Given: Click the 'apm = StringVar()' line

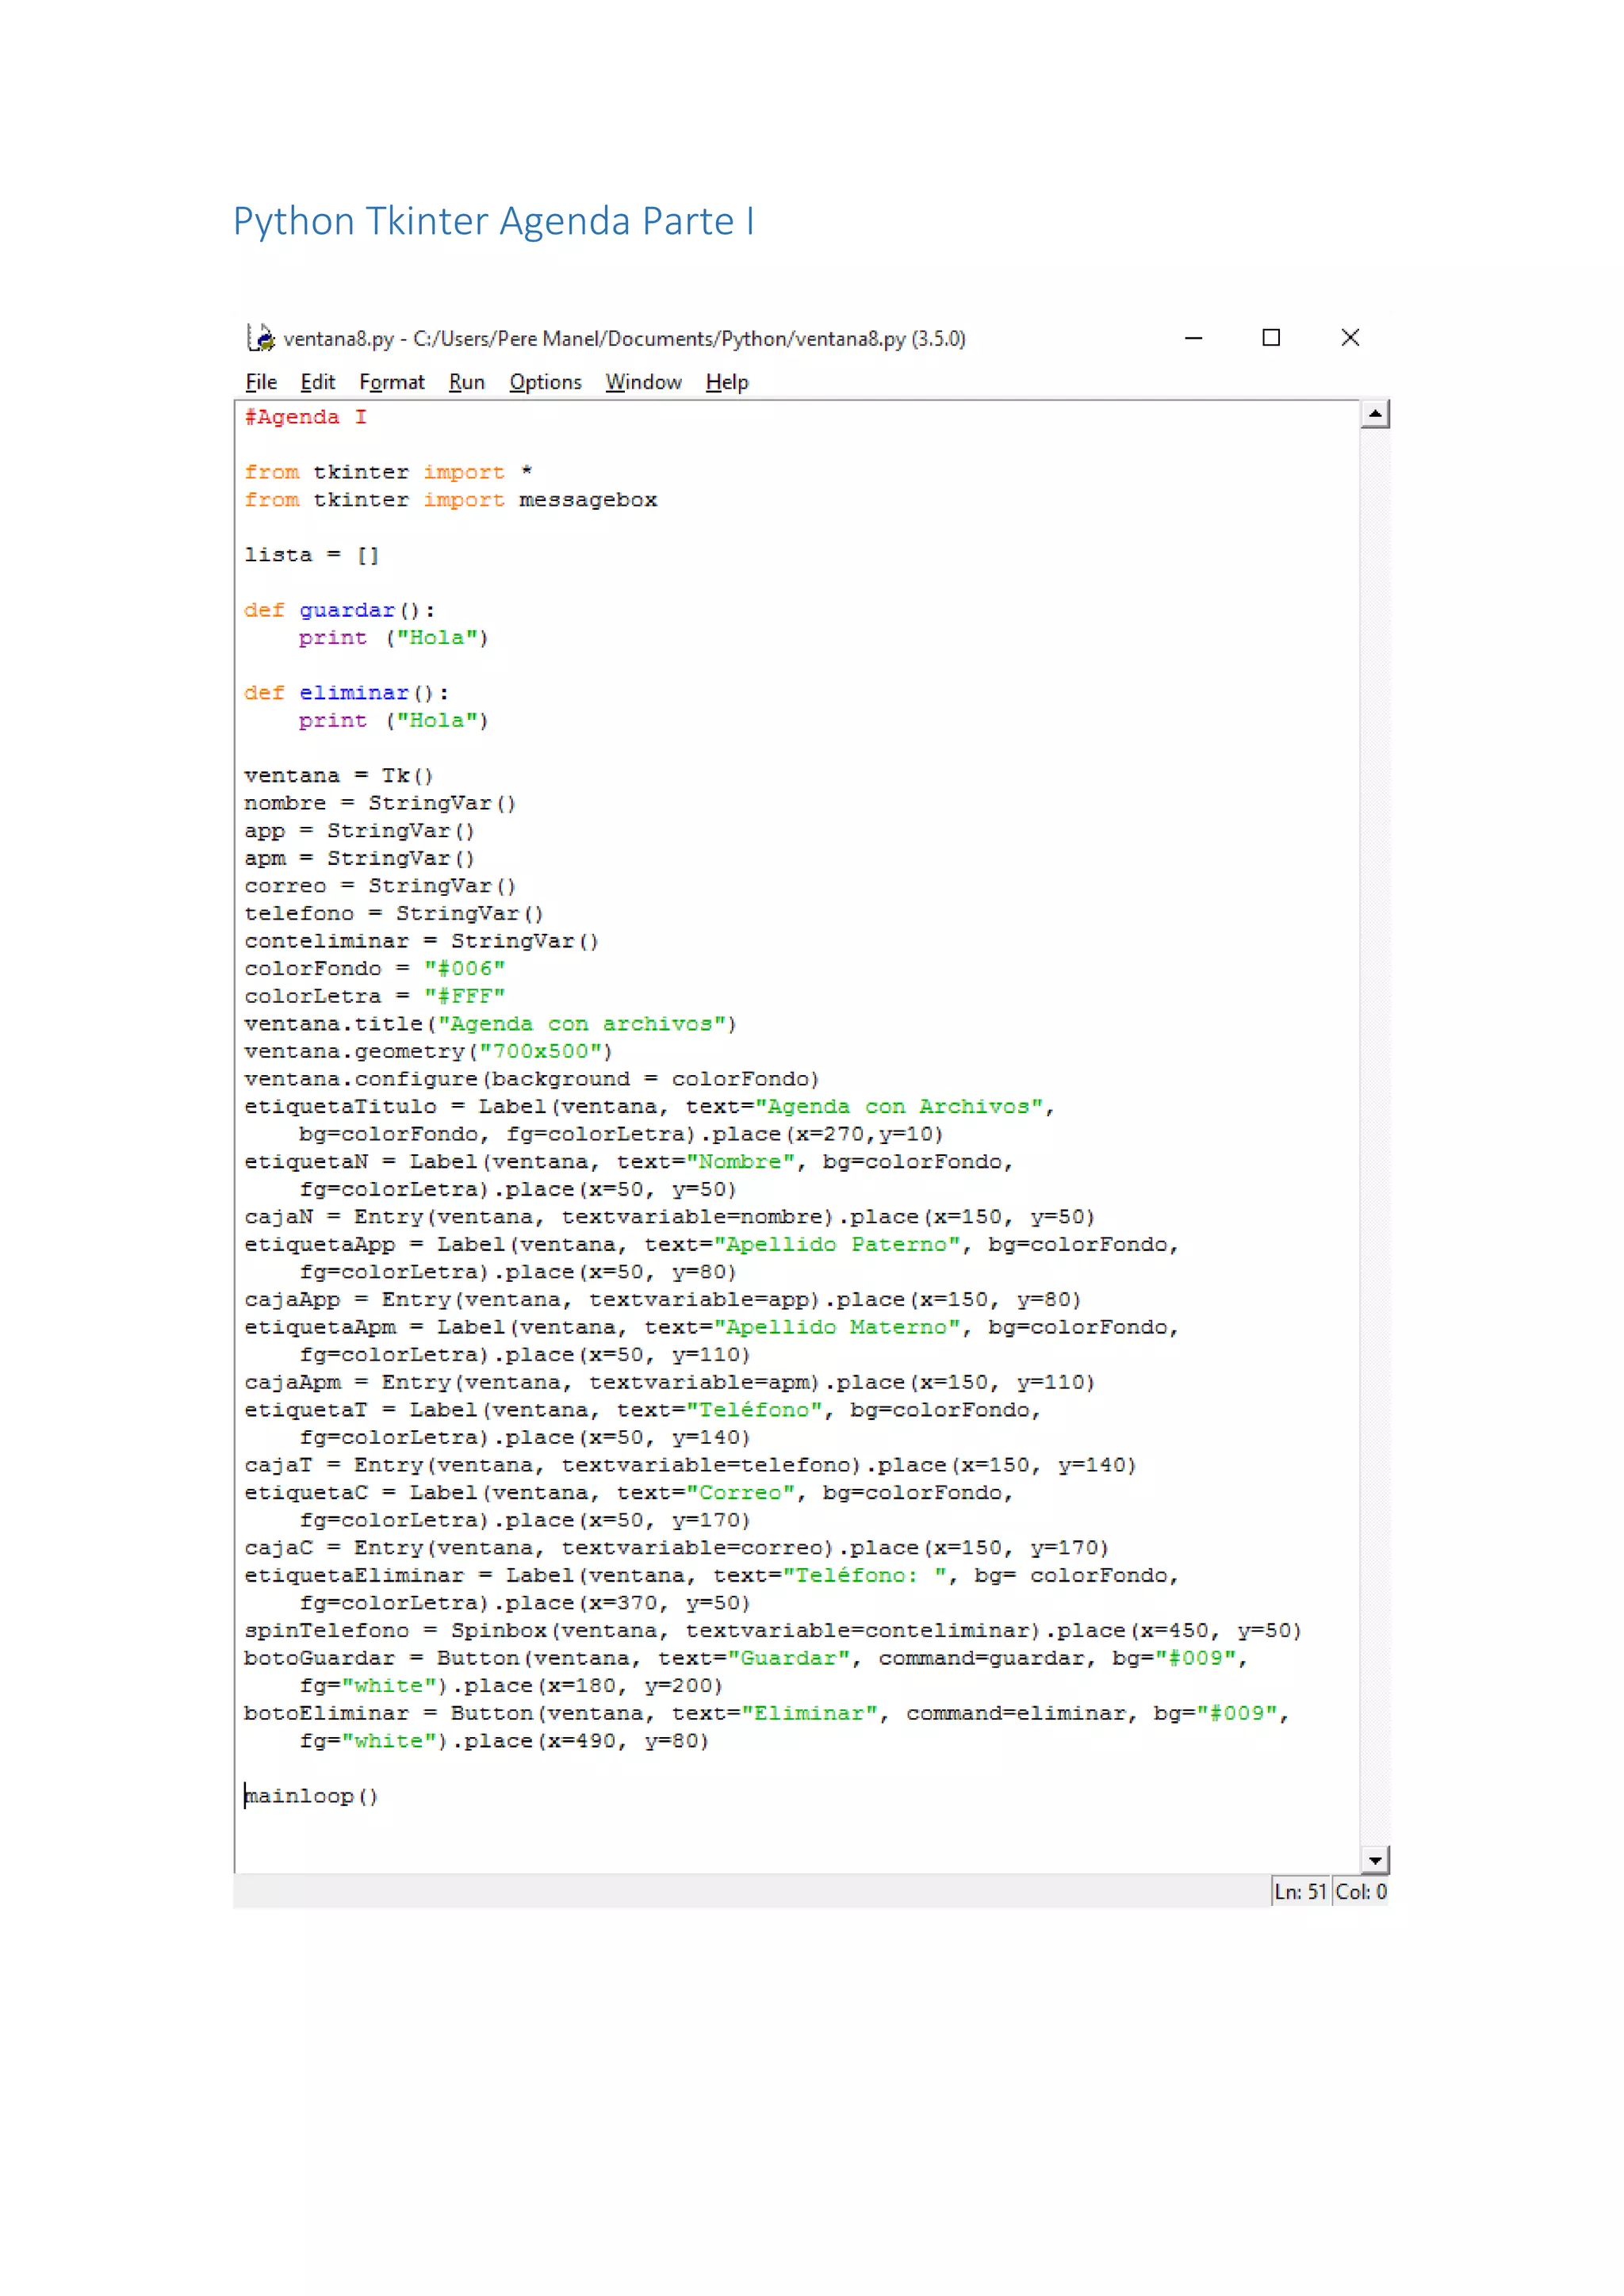Looking at the screenshot, I should coord(360,858).
